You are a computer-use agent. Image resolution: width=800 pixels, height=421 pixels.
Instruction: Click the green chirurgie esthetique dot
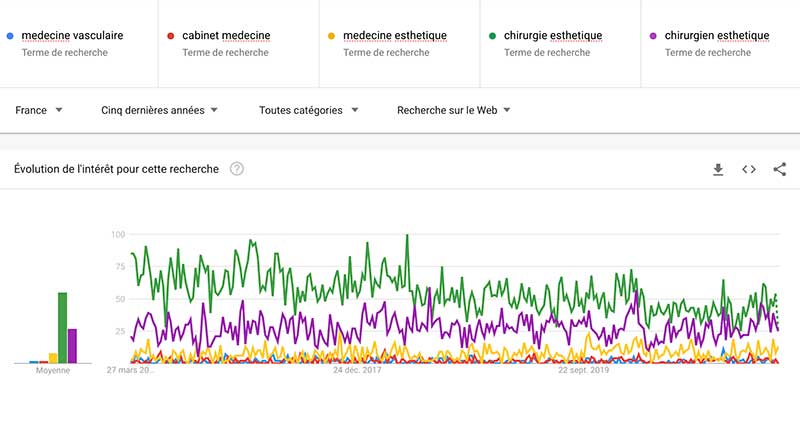pyautogui.click(x=492, y=36)
